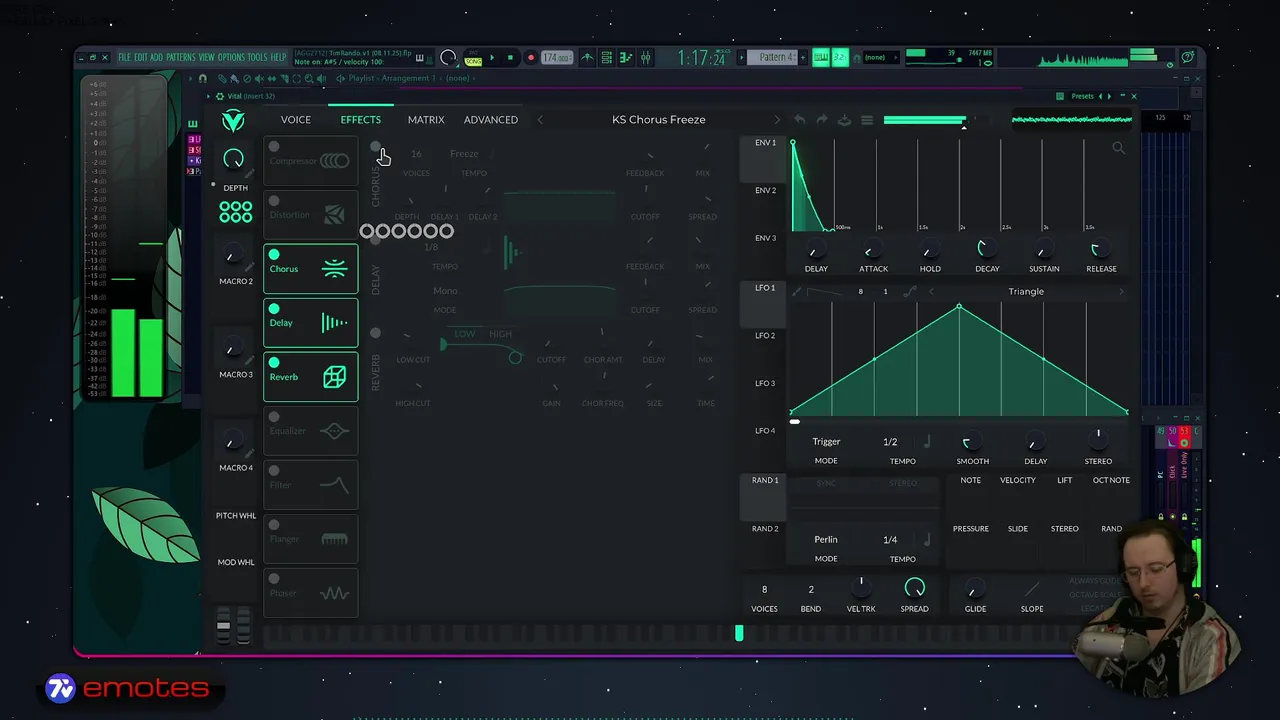Viewport: 1280px width, 720px height.
Task: Select the LFO 3 tab
Action: [x=765, y=383]
